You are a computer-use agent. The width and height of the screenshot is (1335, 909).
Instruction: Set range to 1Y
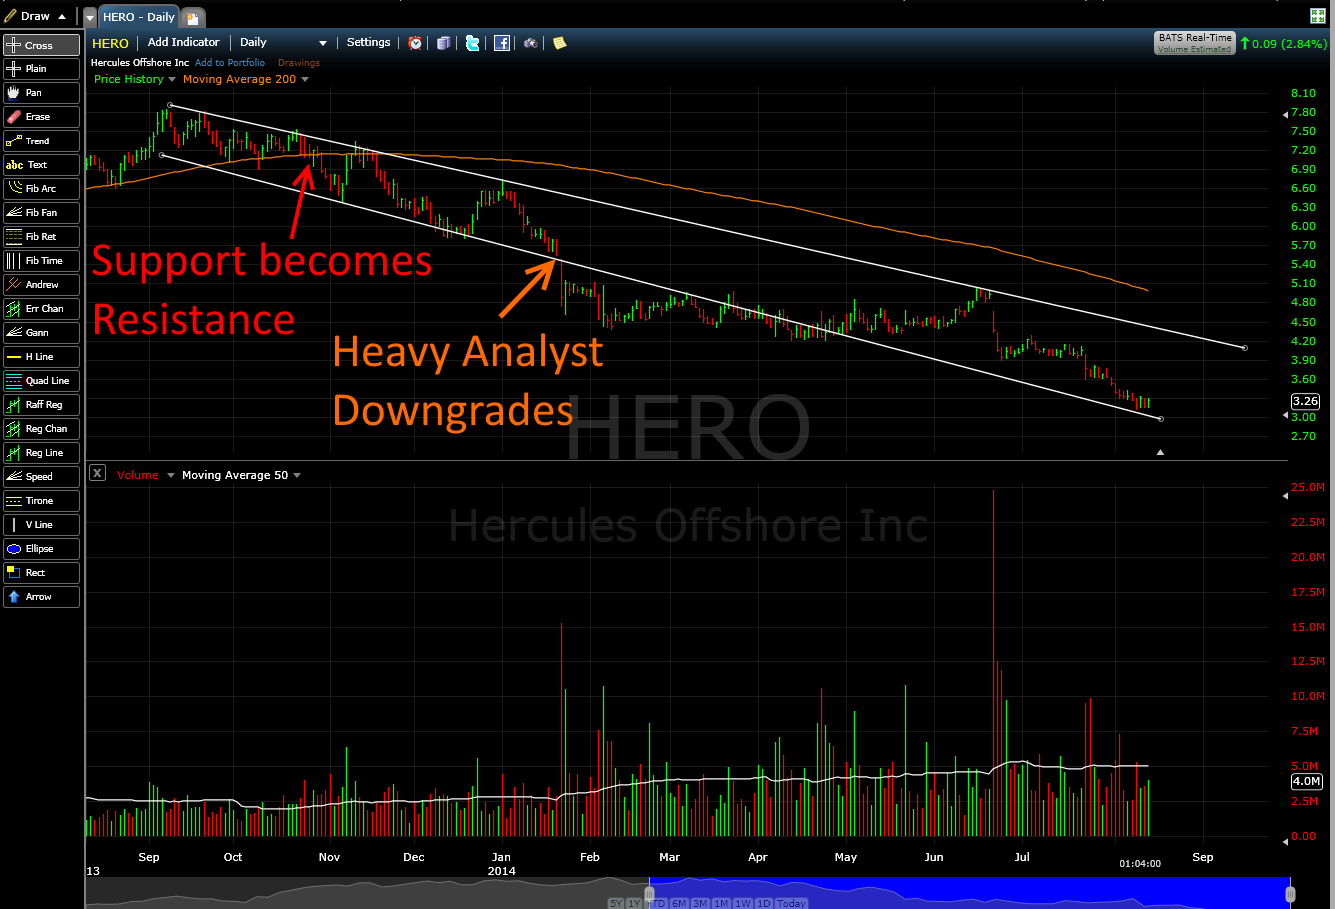click(633, 903)
